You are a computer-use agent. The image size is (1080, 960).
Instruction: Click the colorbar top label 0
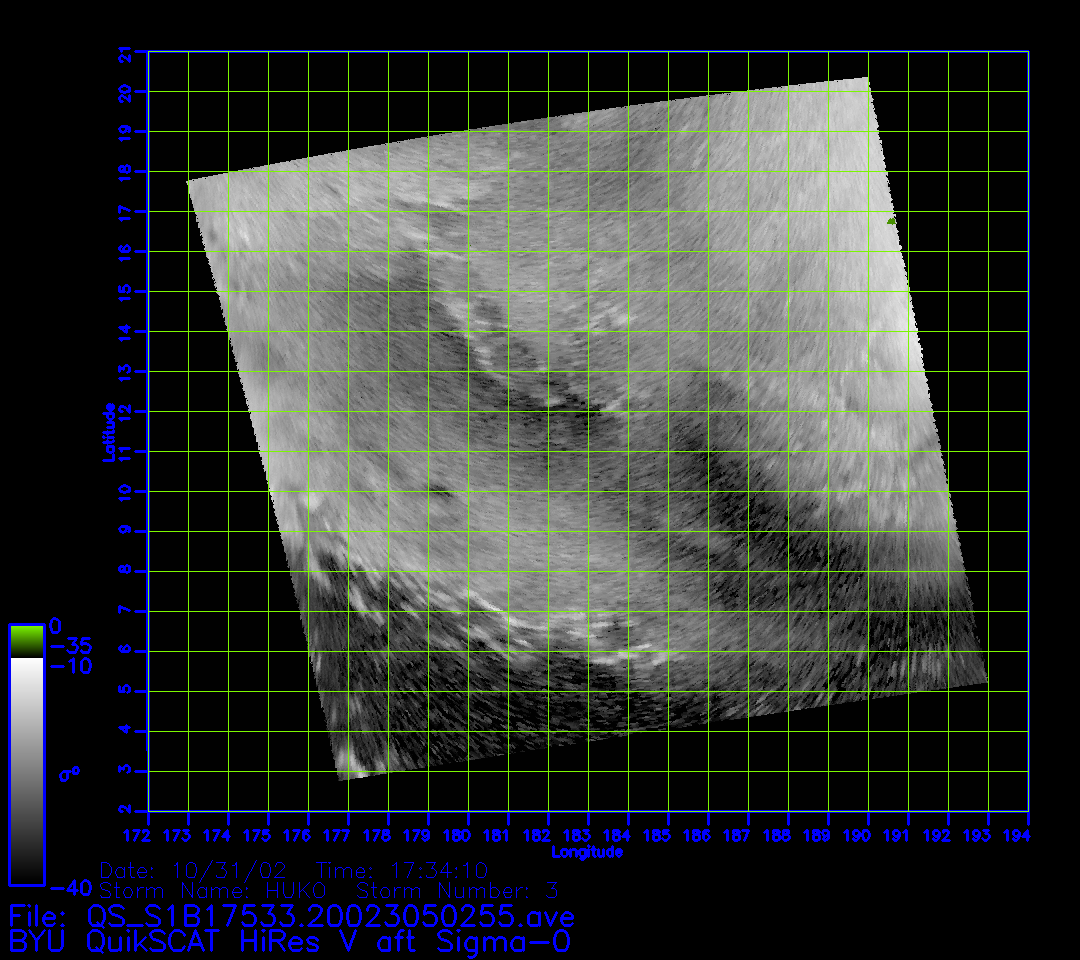[x=56, y=627]
